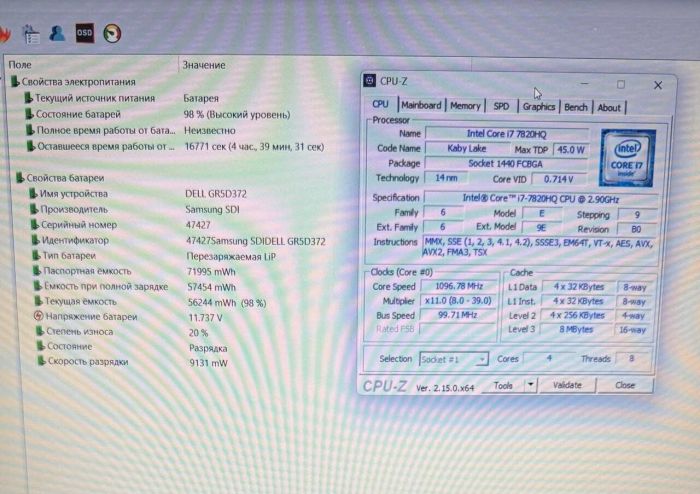Select the Свойства электропитания group row
This screenshot has height=494, width=700.
[x=73, y=82]
